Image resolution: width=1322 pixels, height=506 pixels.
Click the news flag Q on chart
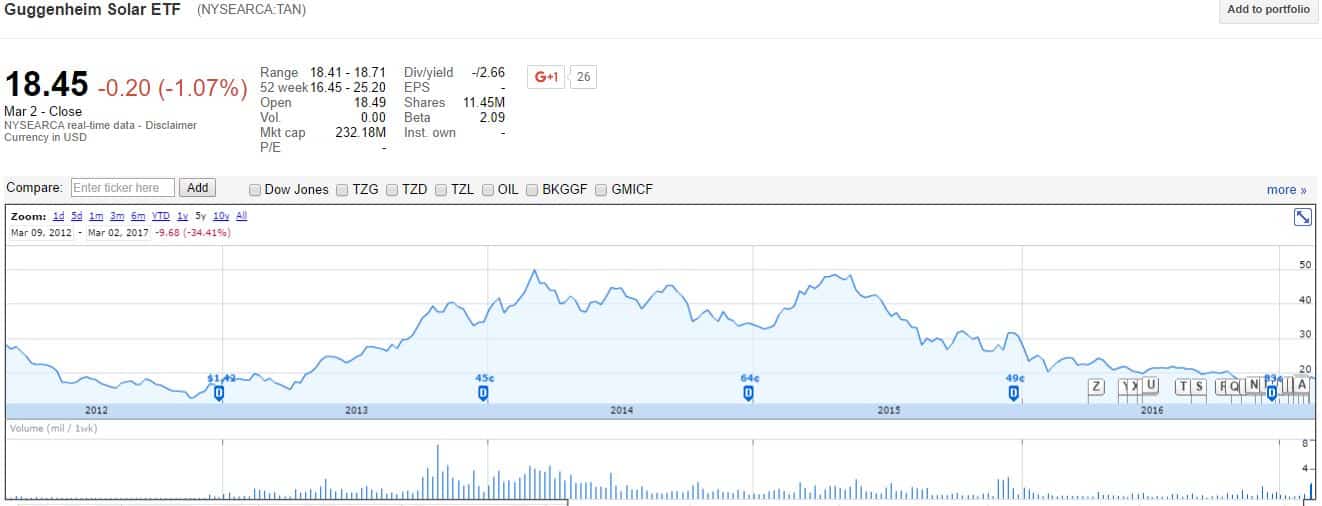1234,387
